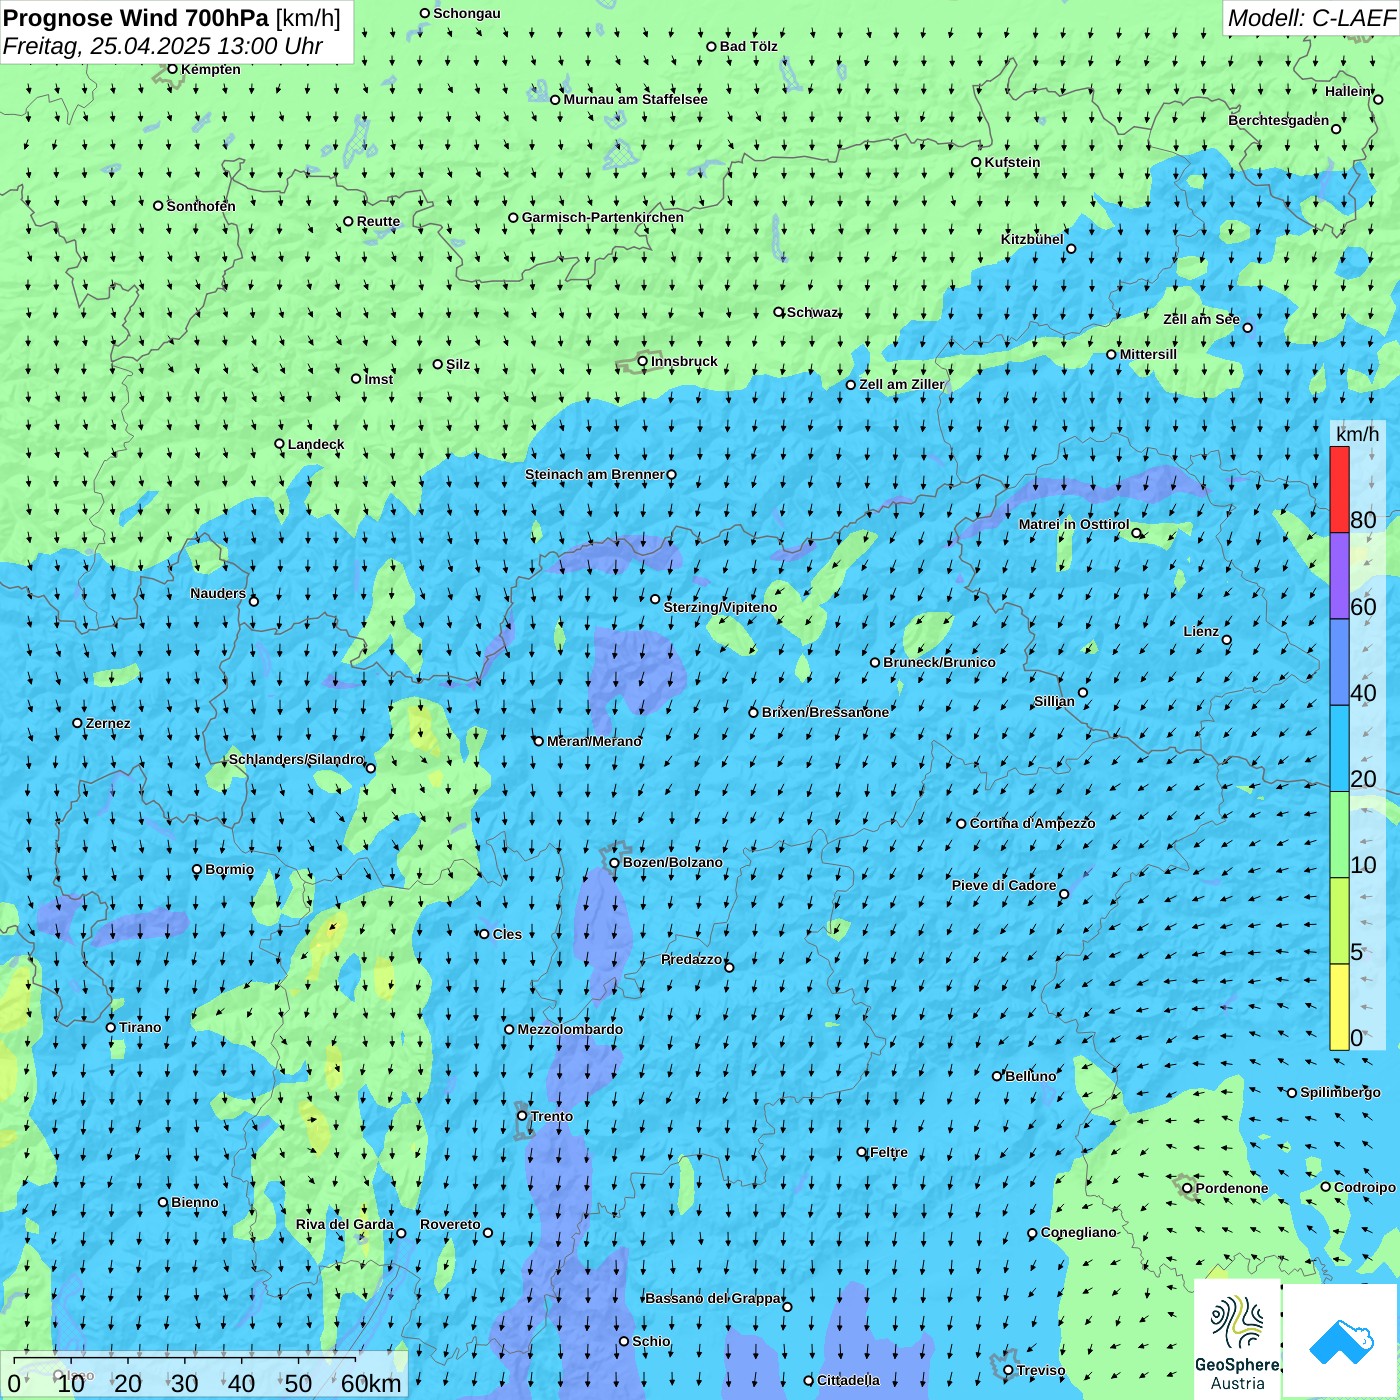This screenshot has width=1400, height=1400.
Task: Click the Zell am See label
Action: [1201, 319]
